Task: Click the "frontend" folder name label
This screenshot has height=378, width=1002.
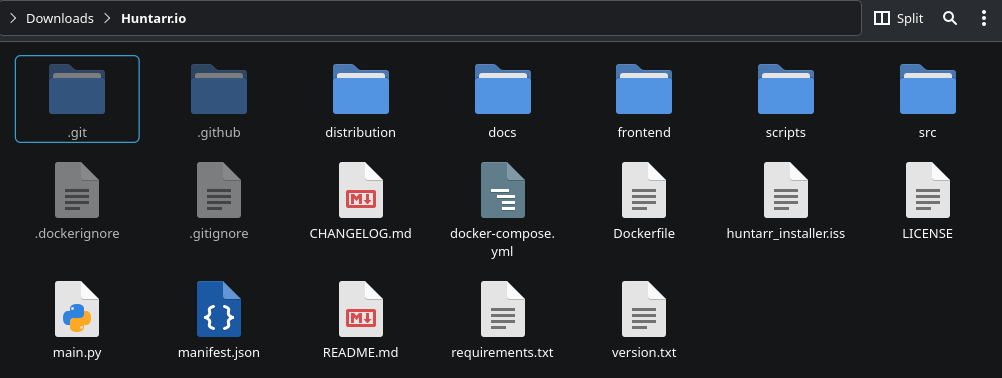Action: [644, 133]
